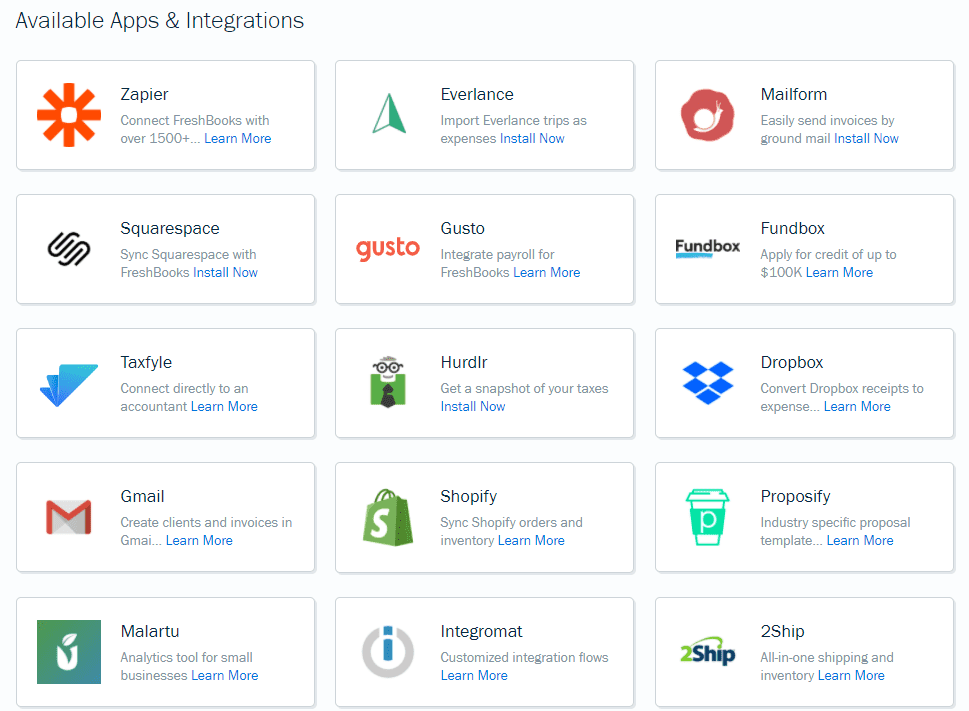Click 'Analytics tool for small' description
The height and width of the screenshot is (711, 969).
click(186, 657)
